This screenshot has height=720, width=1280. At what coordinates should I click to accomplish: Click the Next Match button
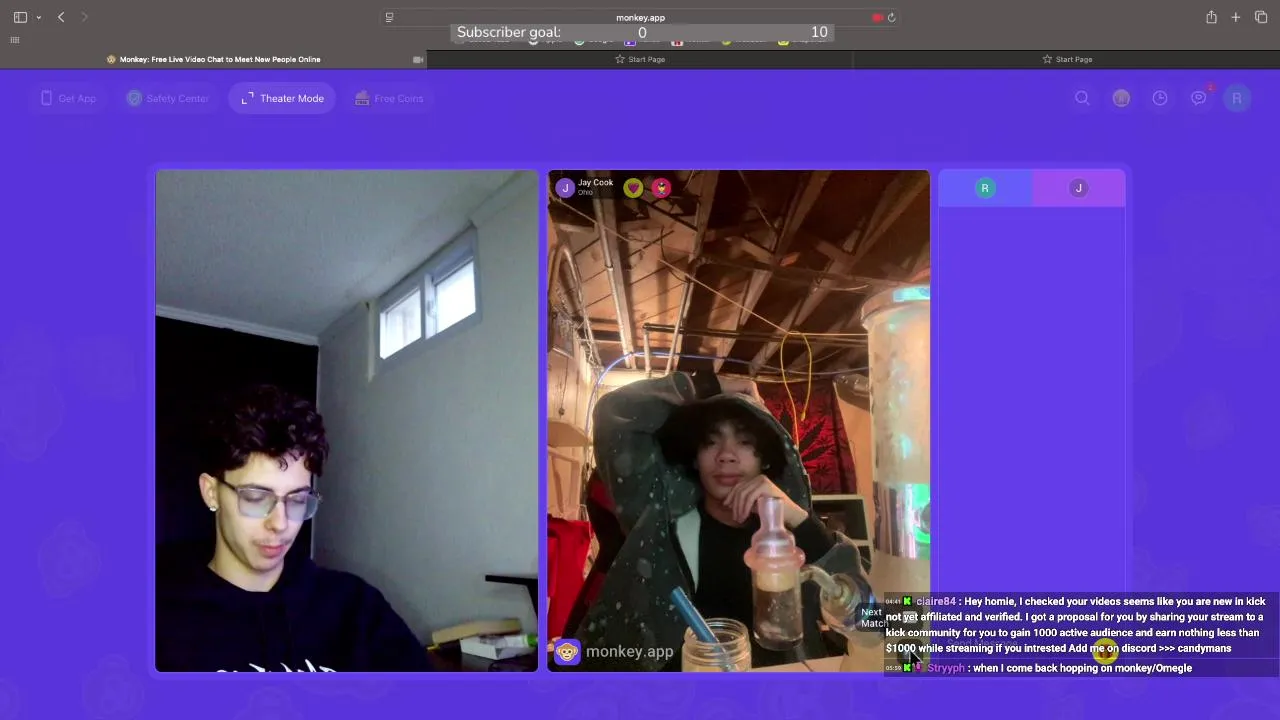tap(874, 618)
